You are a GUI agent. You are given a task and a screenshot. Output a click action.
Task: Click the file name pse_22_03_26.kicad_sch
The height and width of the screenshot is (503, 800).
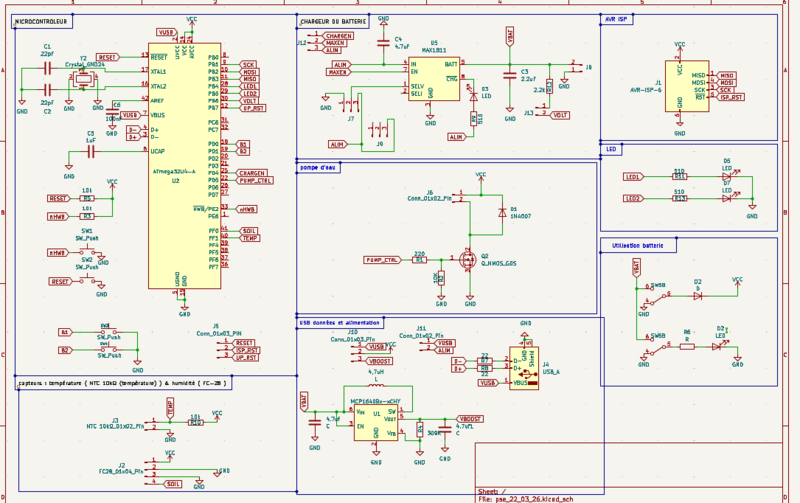coord(535,499)
